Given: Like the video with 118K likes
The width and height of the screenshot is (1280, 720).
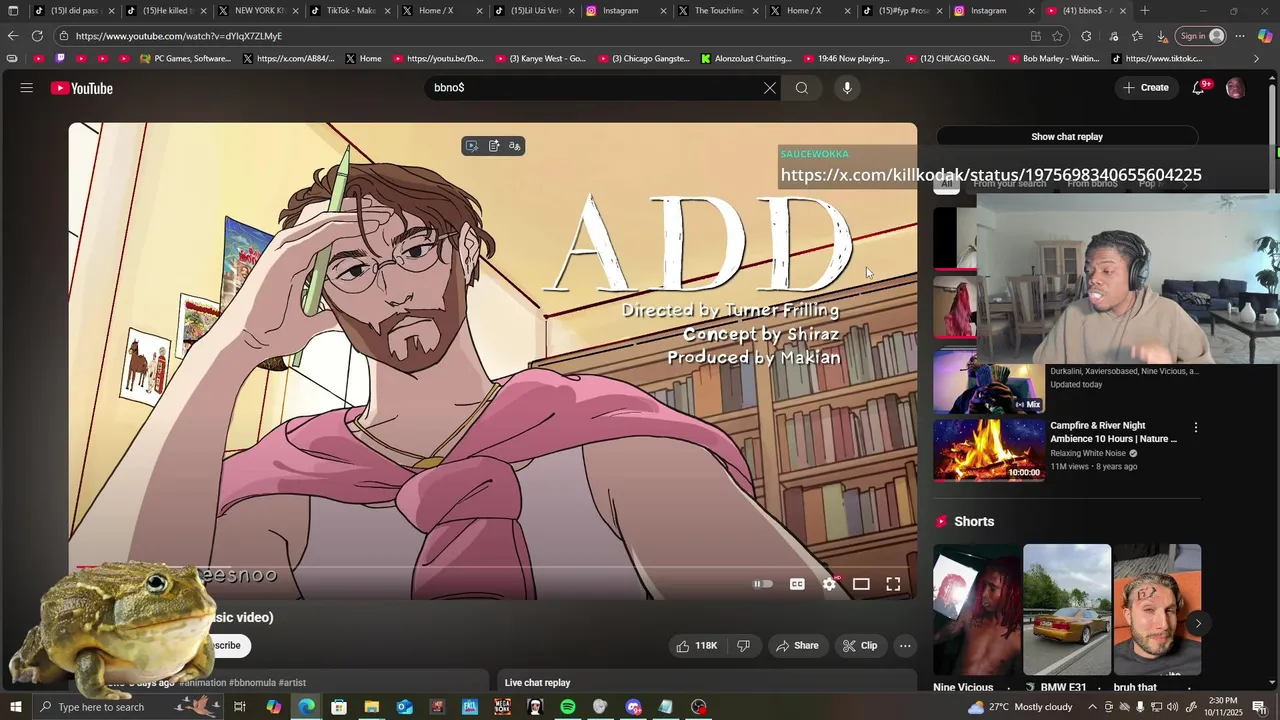Looking at the screenshot, I should click(697, 646).
